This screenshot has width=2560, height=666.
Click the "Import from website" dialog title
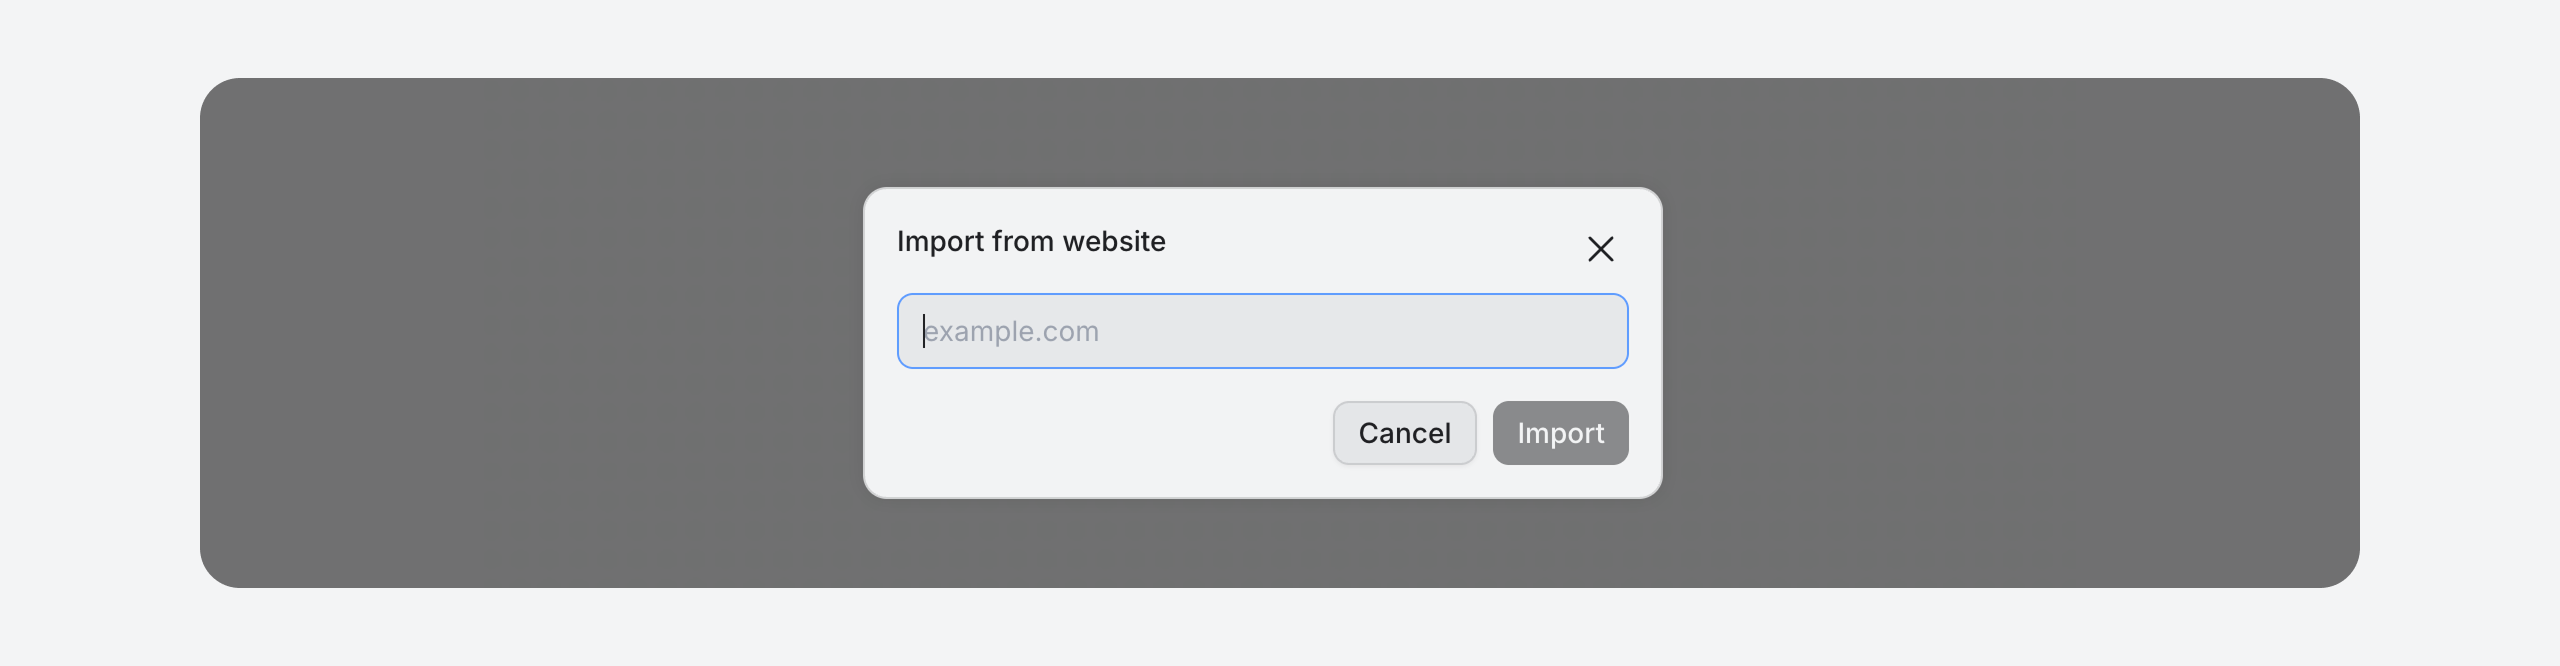[x=1031, y=242]
